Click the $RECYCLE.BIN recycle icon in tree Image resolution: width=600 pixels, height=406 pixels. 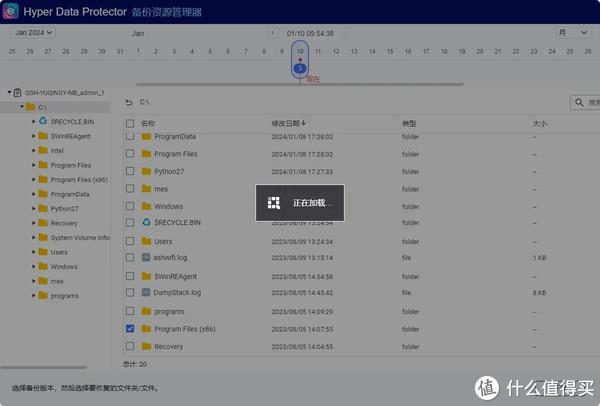43,121
